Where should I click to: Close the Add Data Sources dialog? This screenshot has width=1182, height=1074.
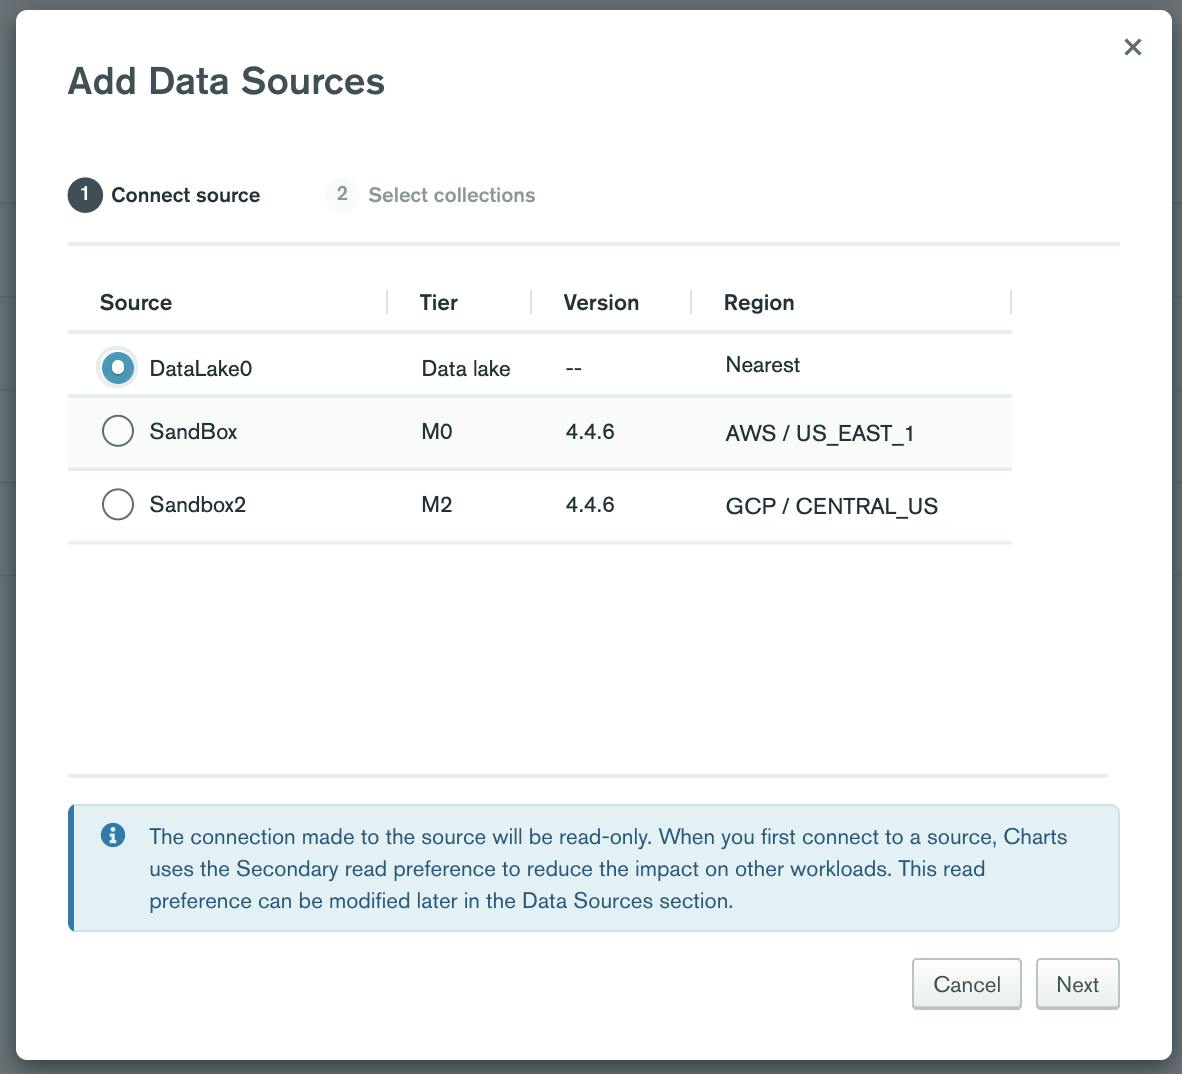pyautogui.click(x=1132, y=47)
